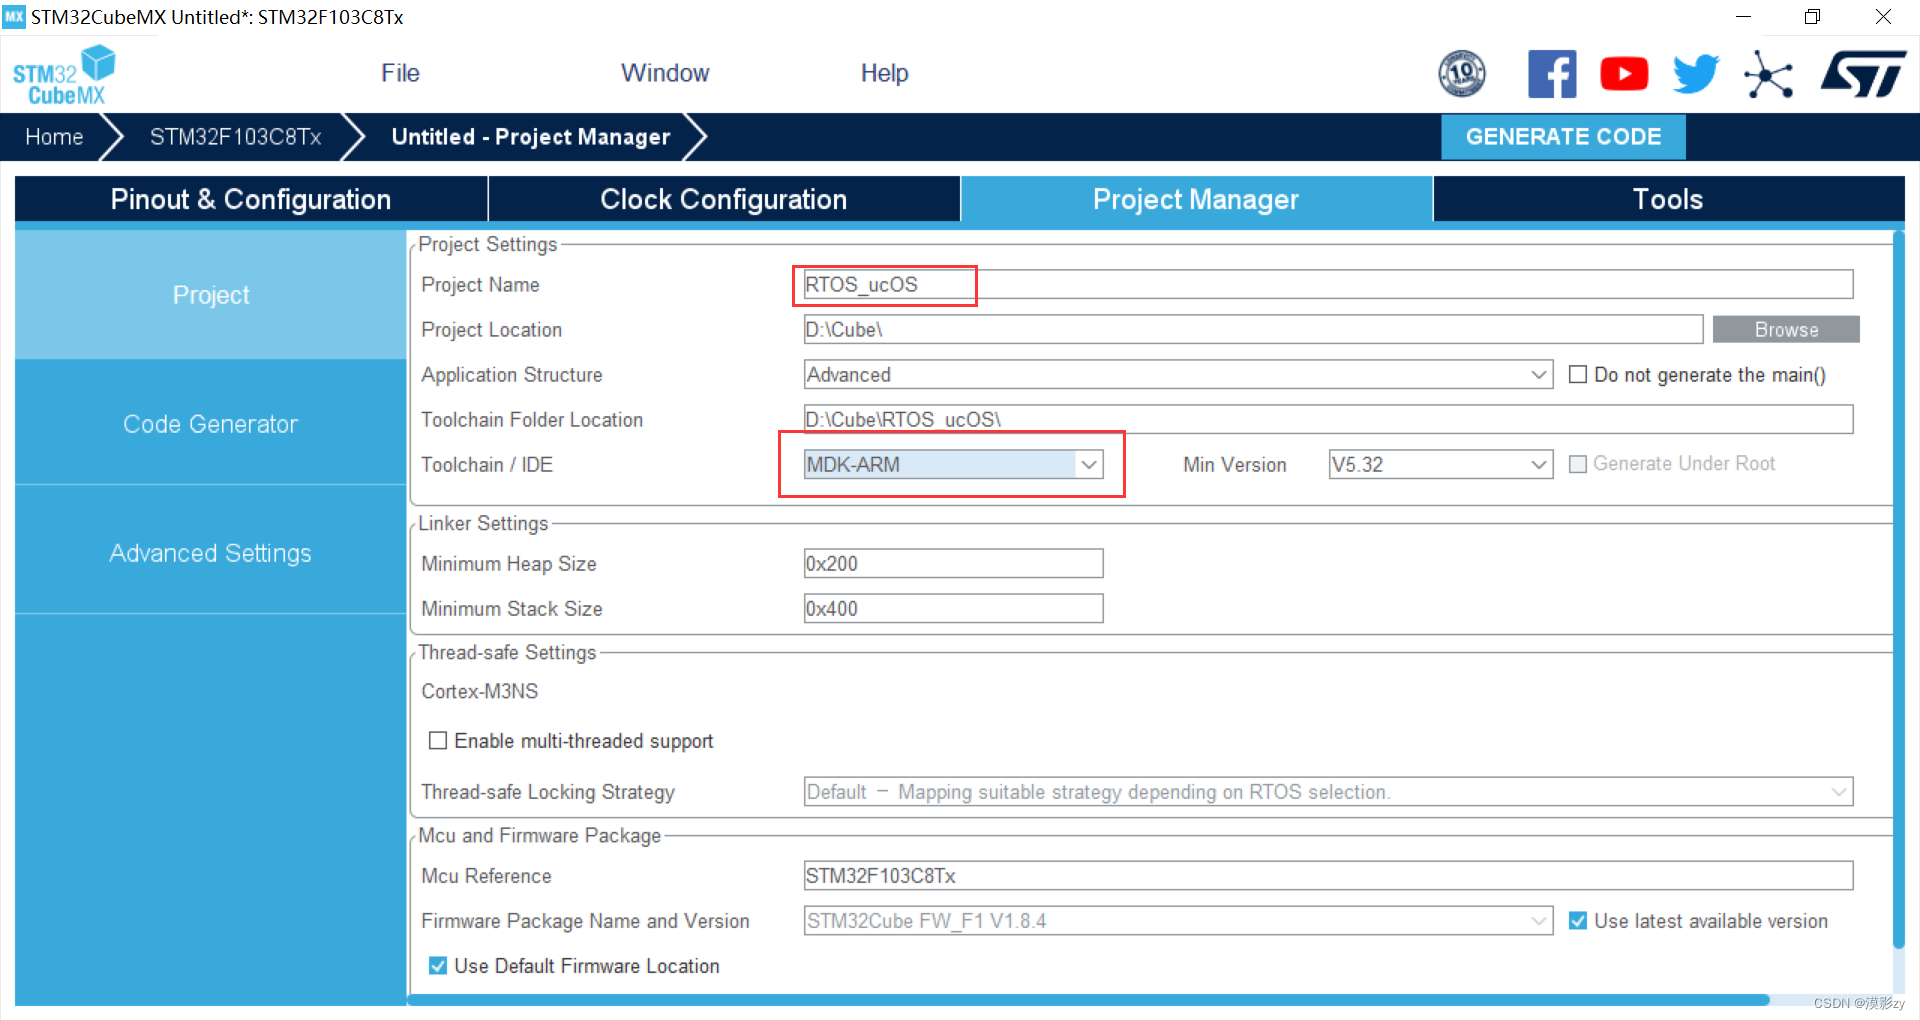This screenshot has height=1020, width=1920.
Task: Open the Facebook icon link
Action: (x=1552, y=74)
